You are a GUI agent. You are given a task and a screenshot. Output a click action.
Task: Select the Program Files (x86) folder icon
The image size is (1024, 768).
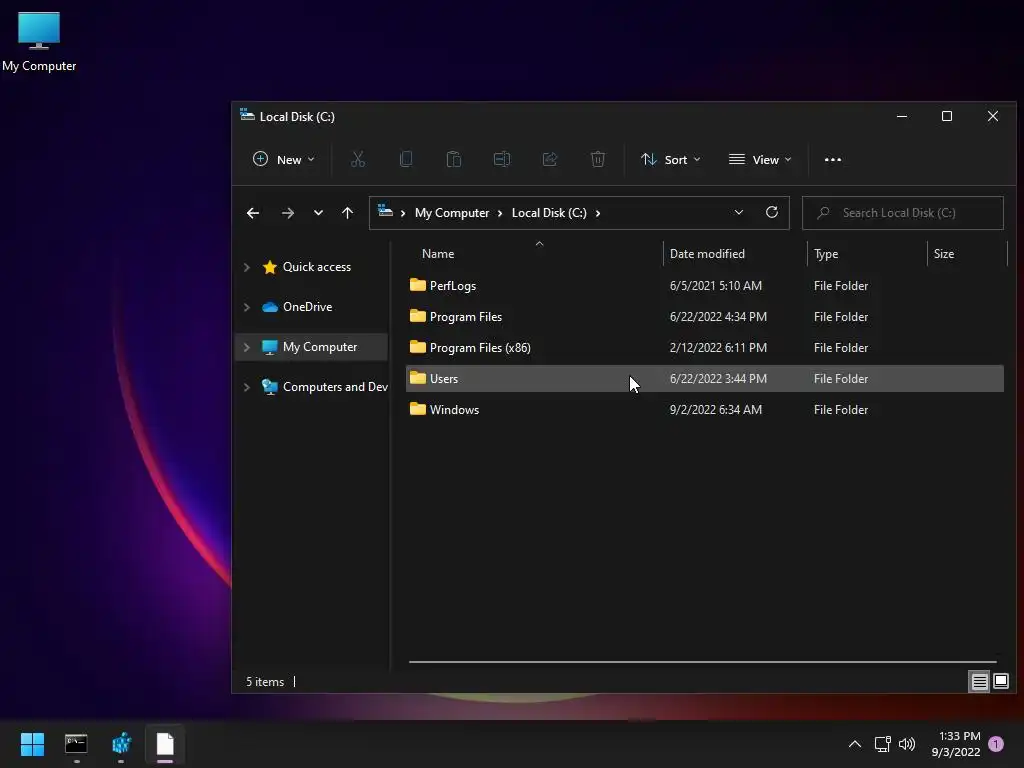pos(418,347)
